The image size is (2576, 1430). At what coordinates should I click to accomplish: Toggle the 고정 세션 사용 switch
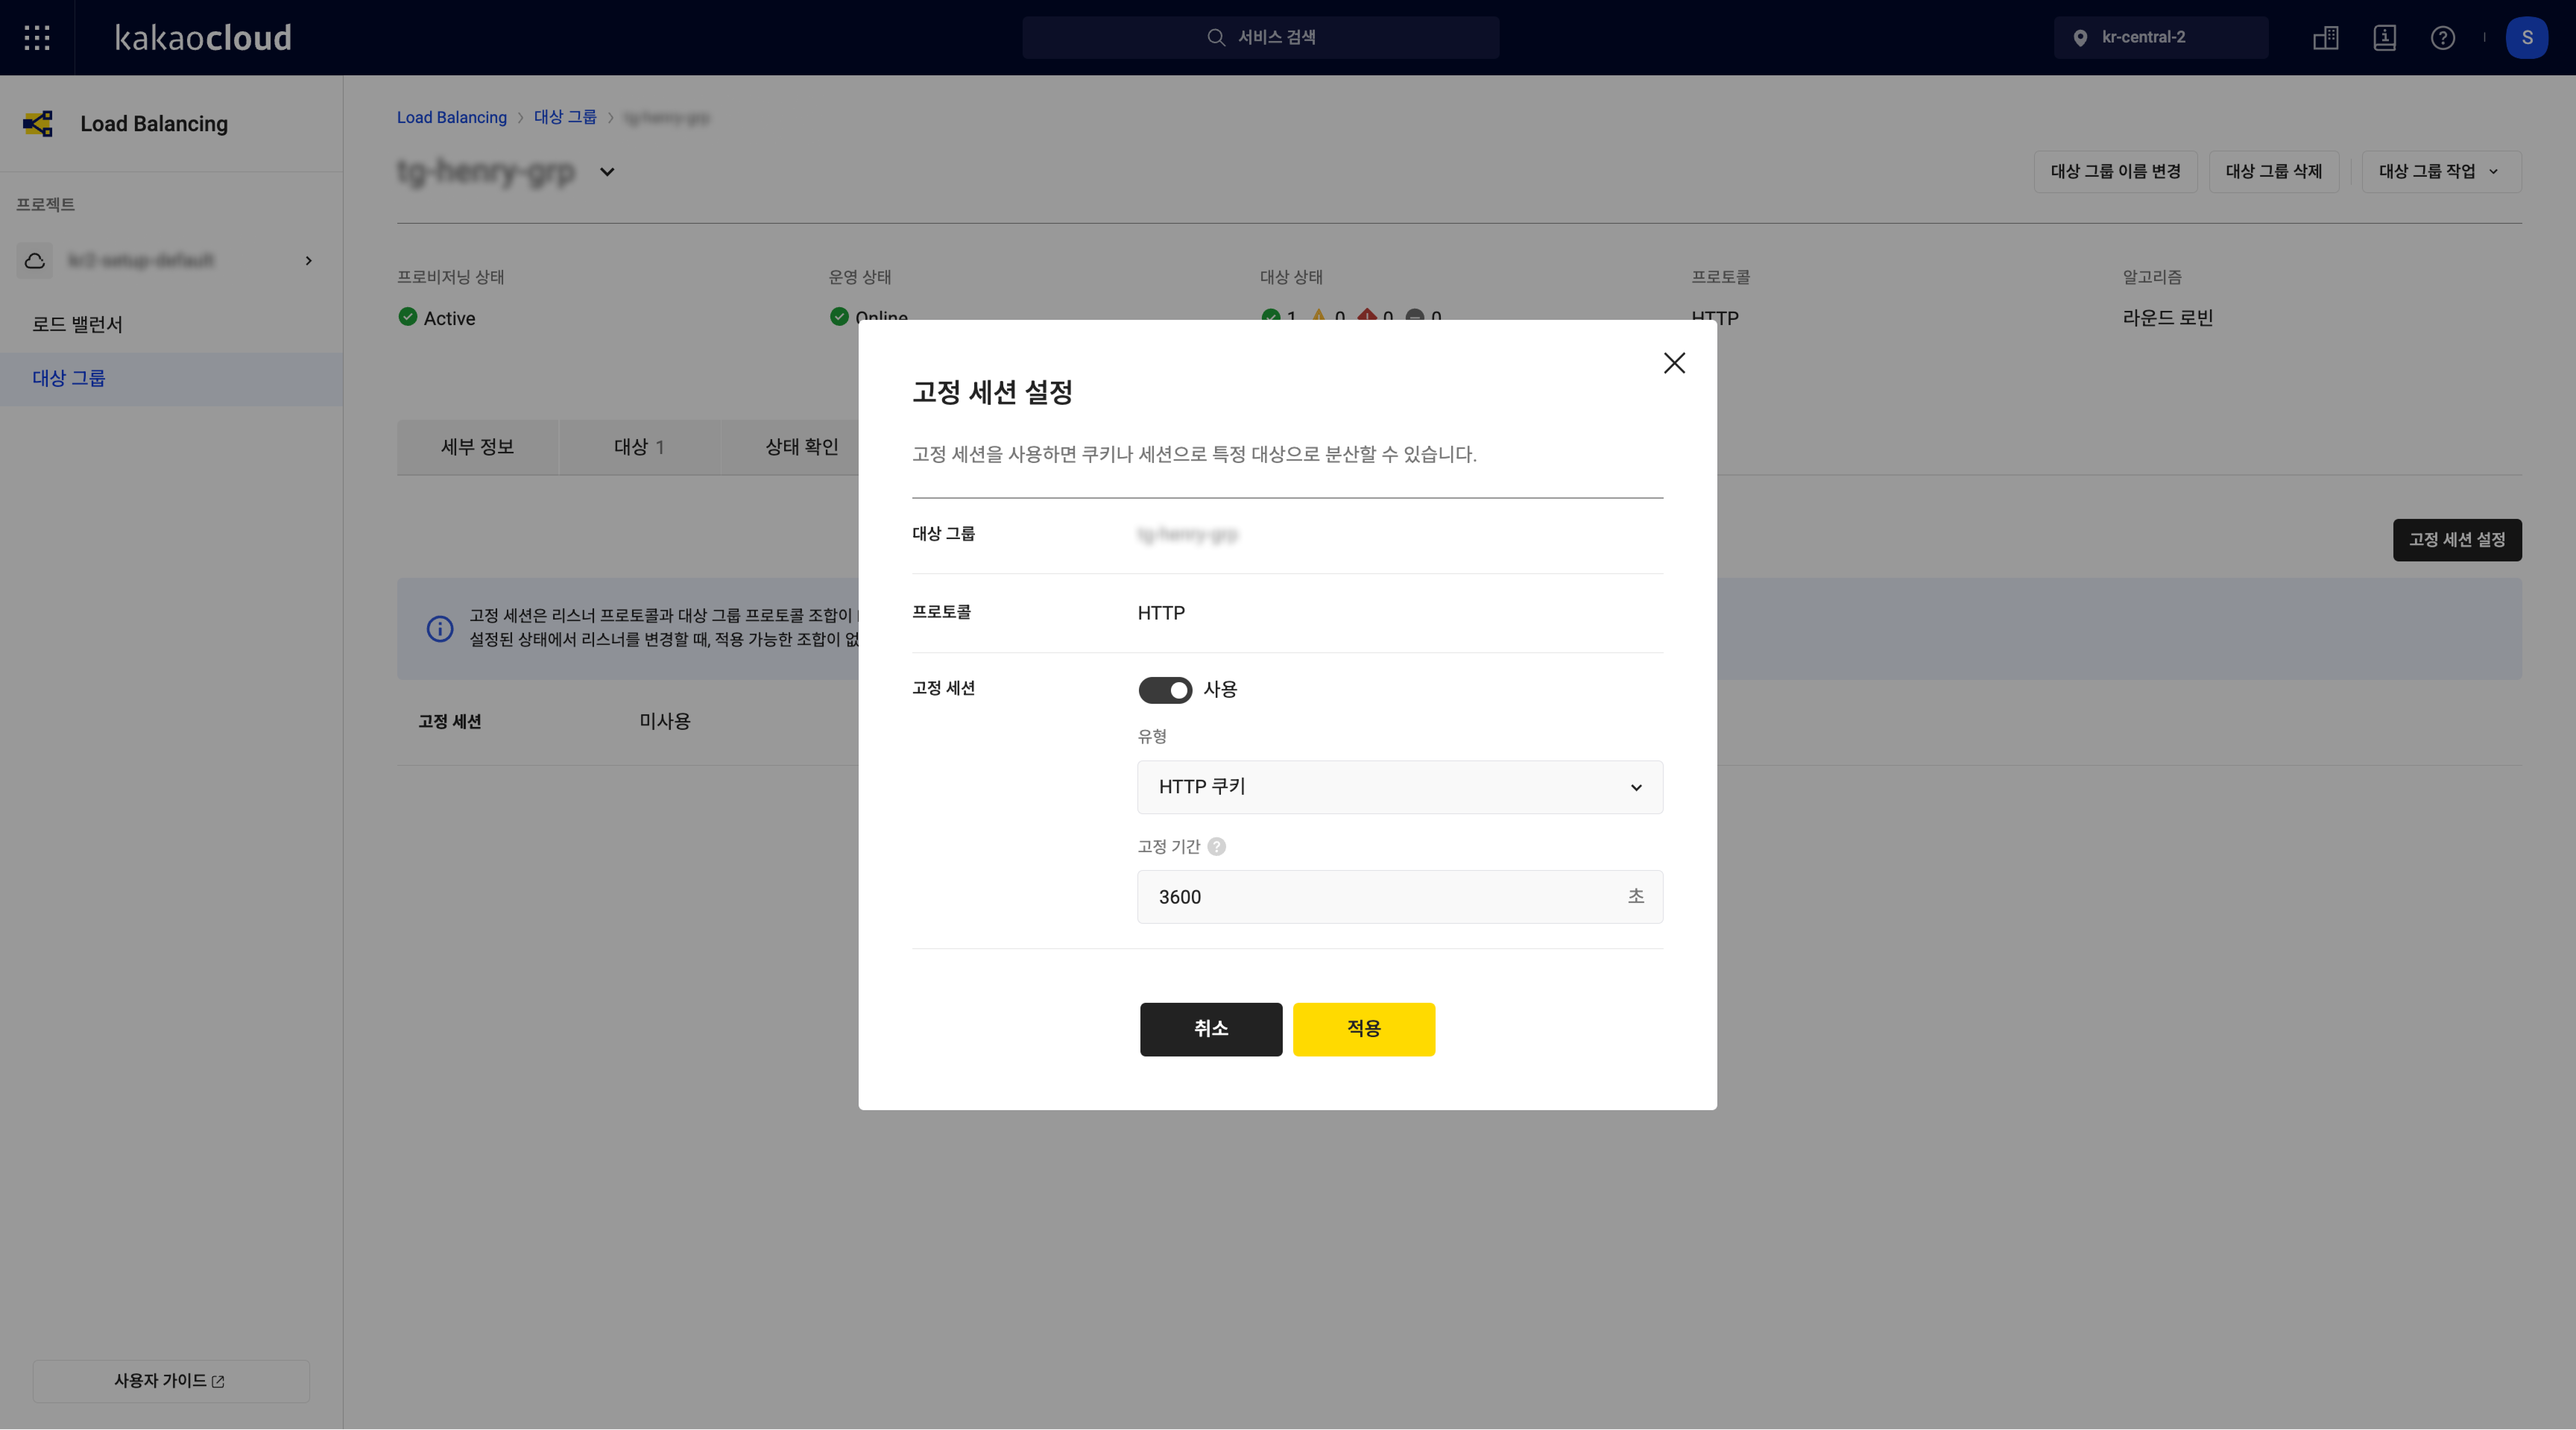point(1165,690)
